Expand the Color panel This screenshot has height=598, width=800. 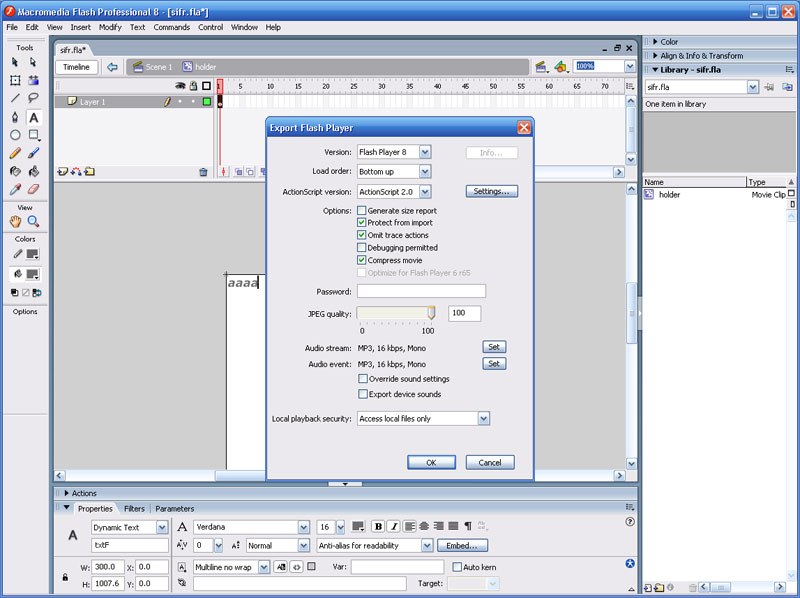click(656, 42)
